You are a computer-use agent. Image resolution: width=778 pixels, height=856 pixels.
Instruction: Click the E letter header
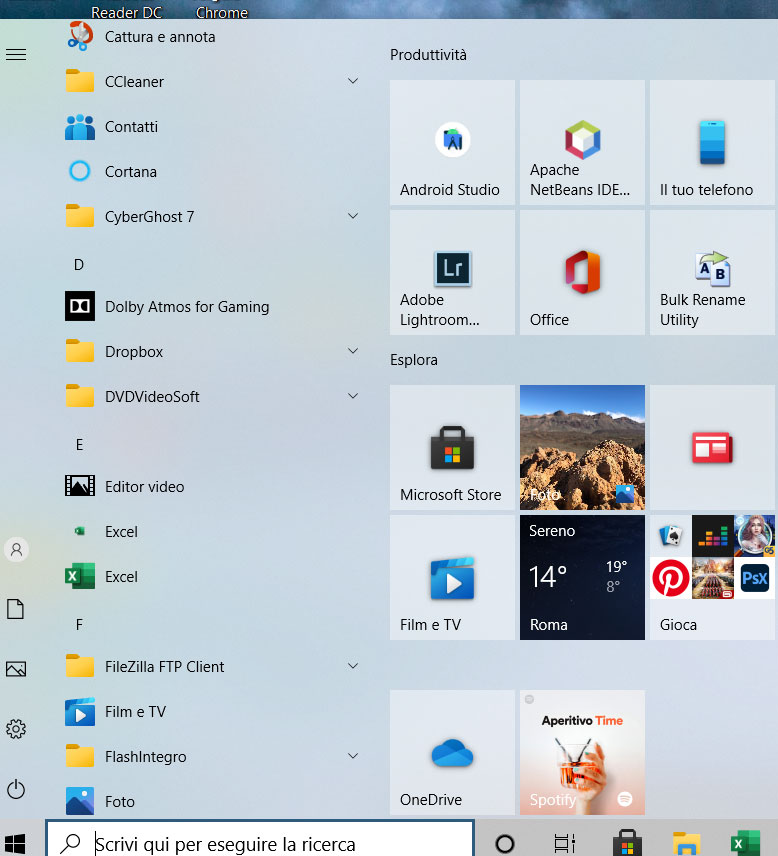(79, 445)
